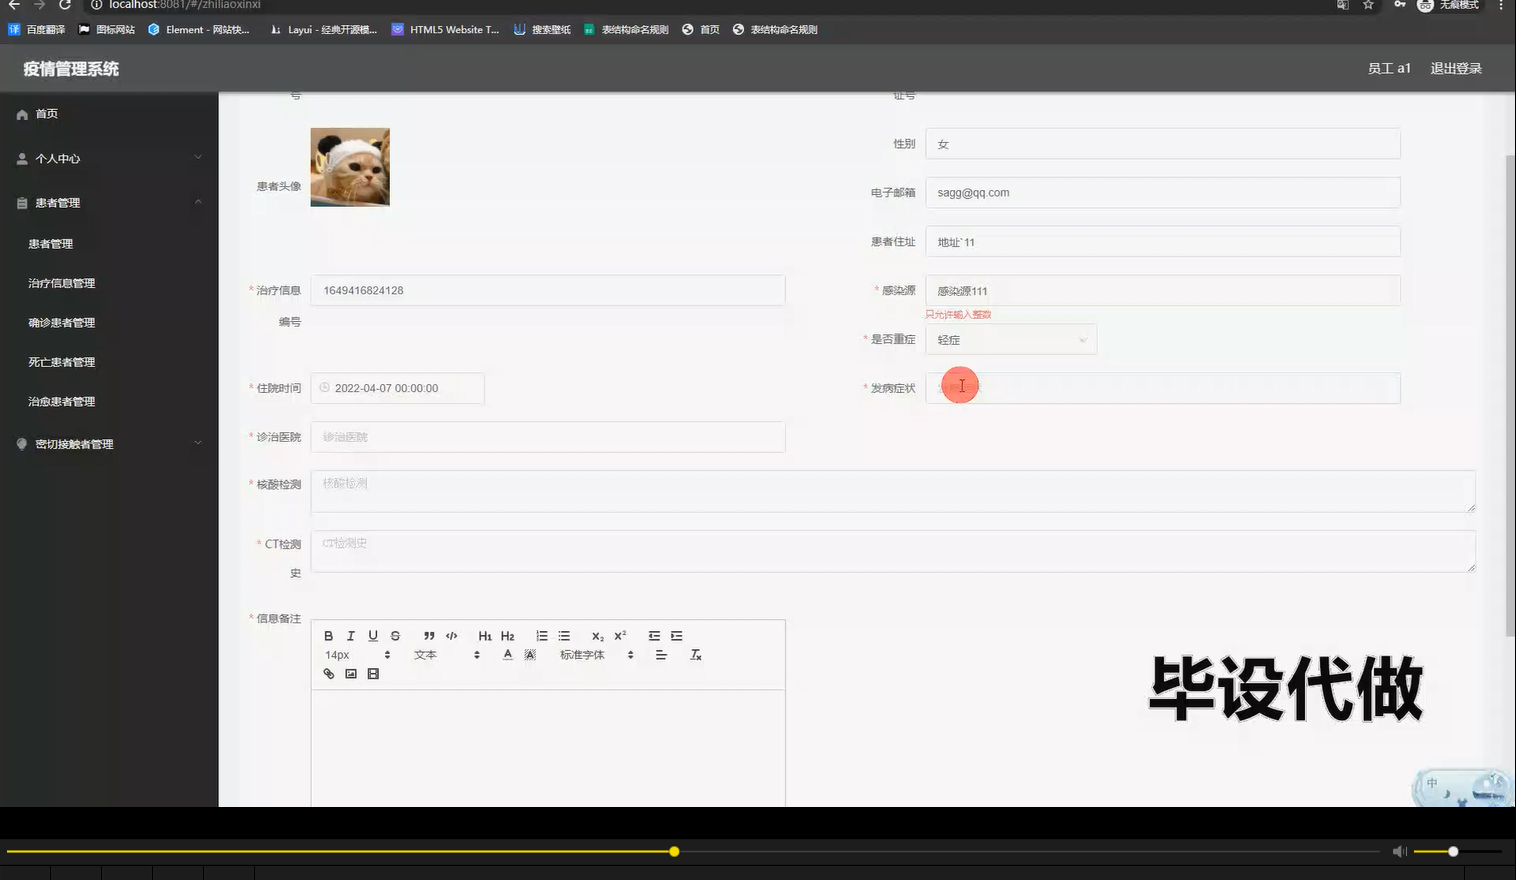Apply blockquote formatting in the editor
The height and width of the screenshot is (880, 1516).
coord(429,635)
